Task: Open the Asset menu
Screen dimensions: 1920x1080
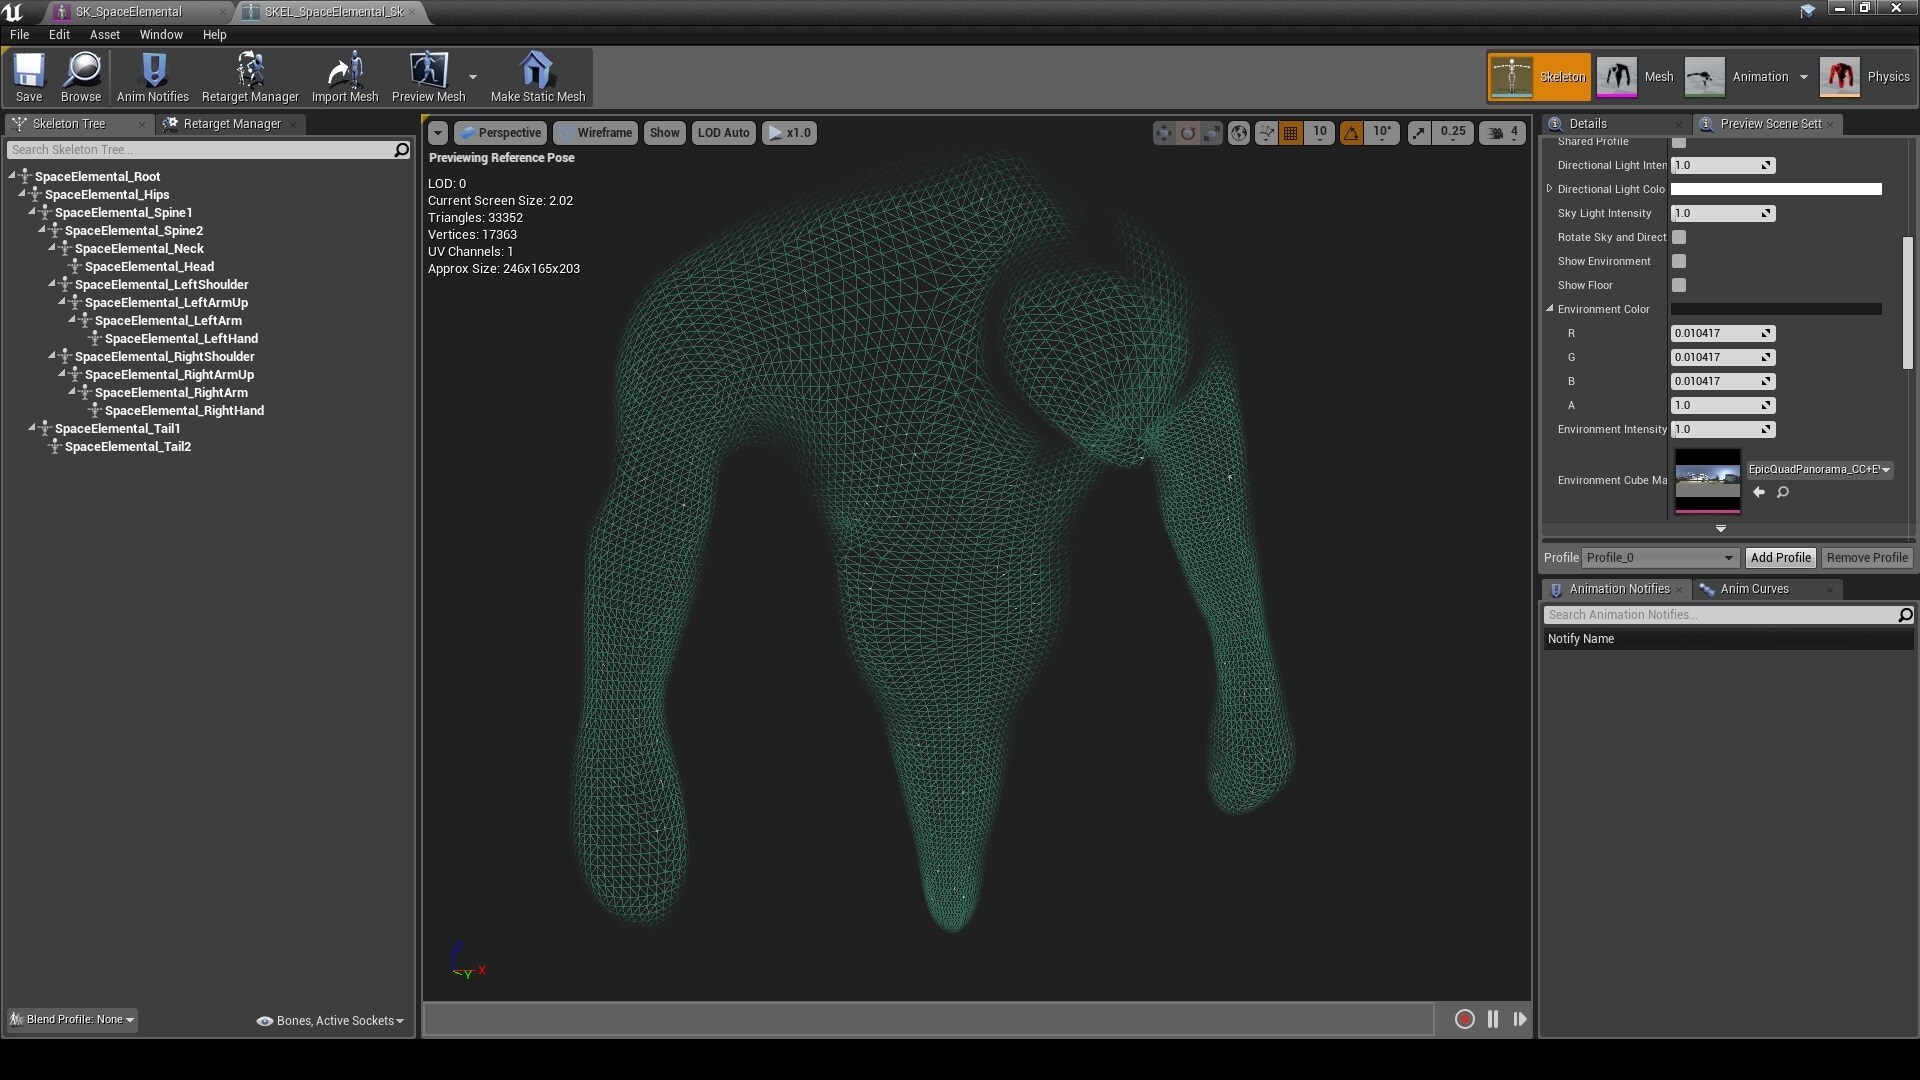Action: pos(104,34)
